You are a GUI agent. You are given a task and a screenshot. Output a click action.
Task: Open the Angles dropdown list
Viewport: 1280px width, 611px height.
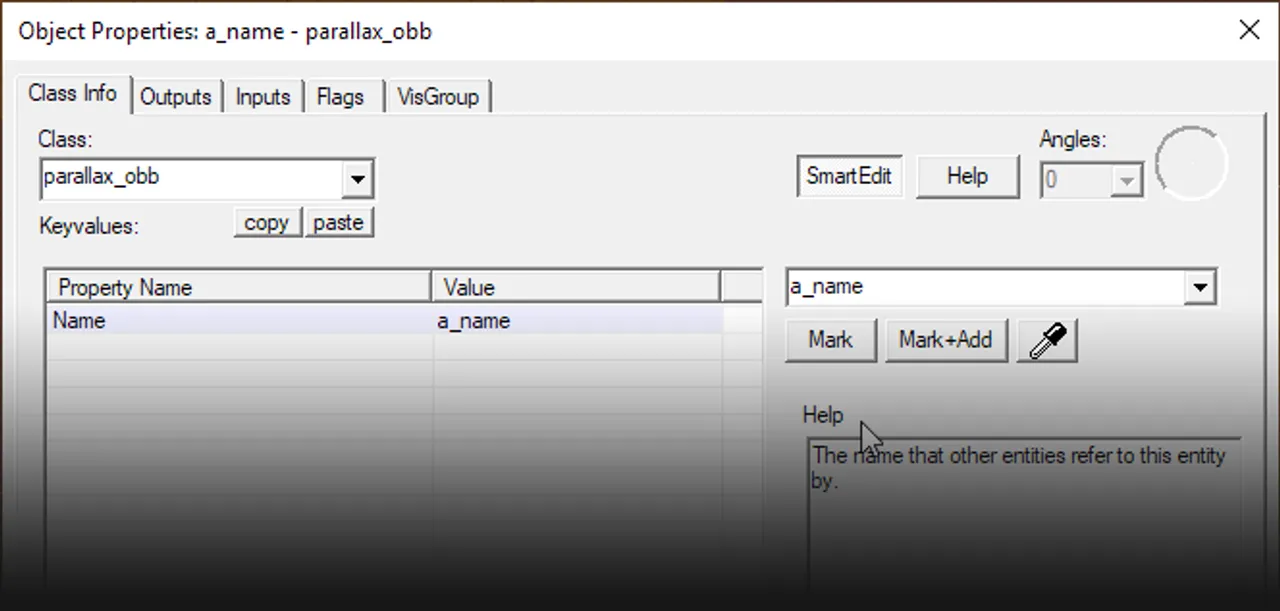1127,181
